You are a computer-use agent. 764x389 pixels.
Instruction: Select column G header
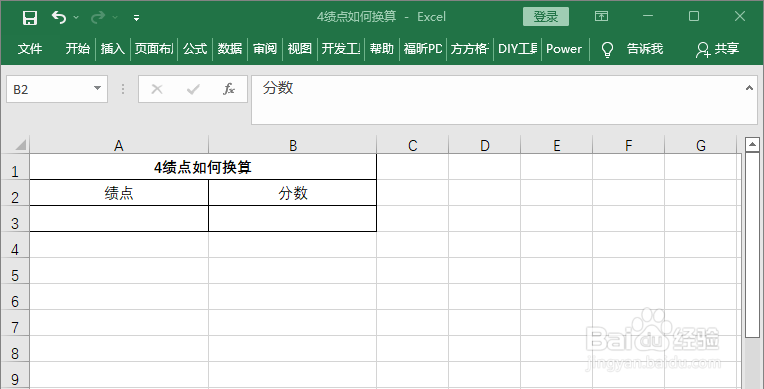coord(701,145)
